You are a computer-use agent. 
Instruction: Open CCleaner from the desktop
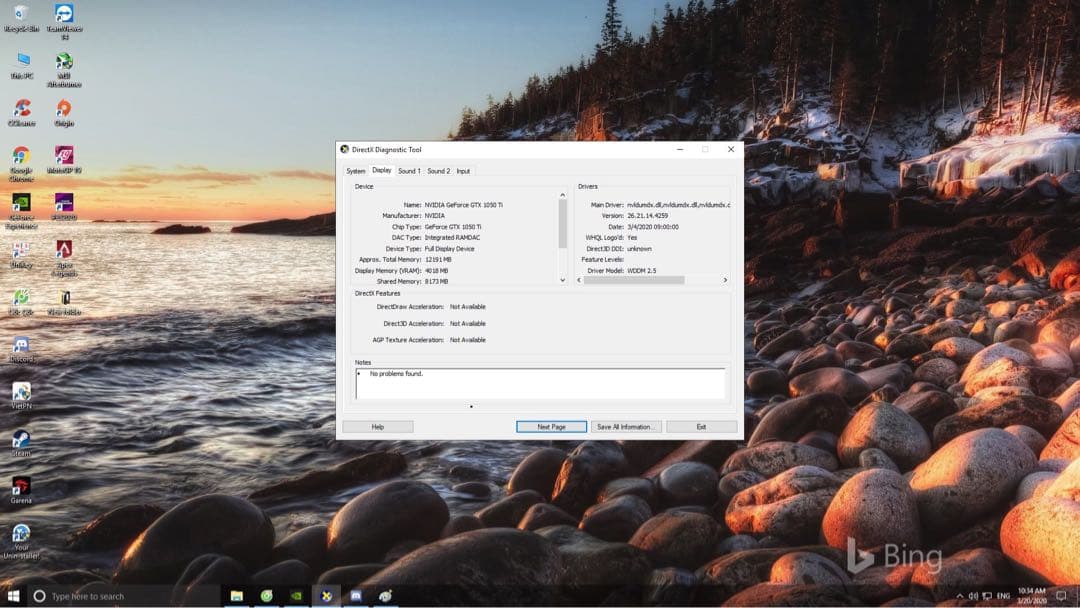[21, 109]
